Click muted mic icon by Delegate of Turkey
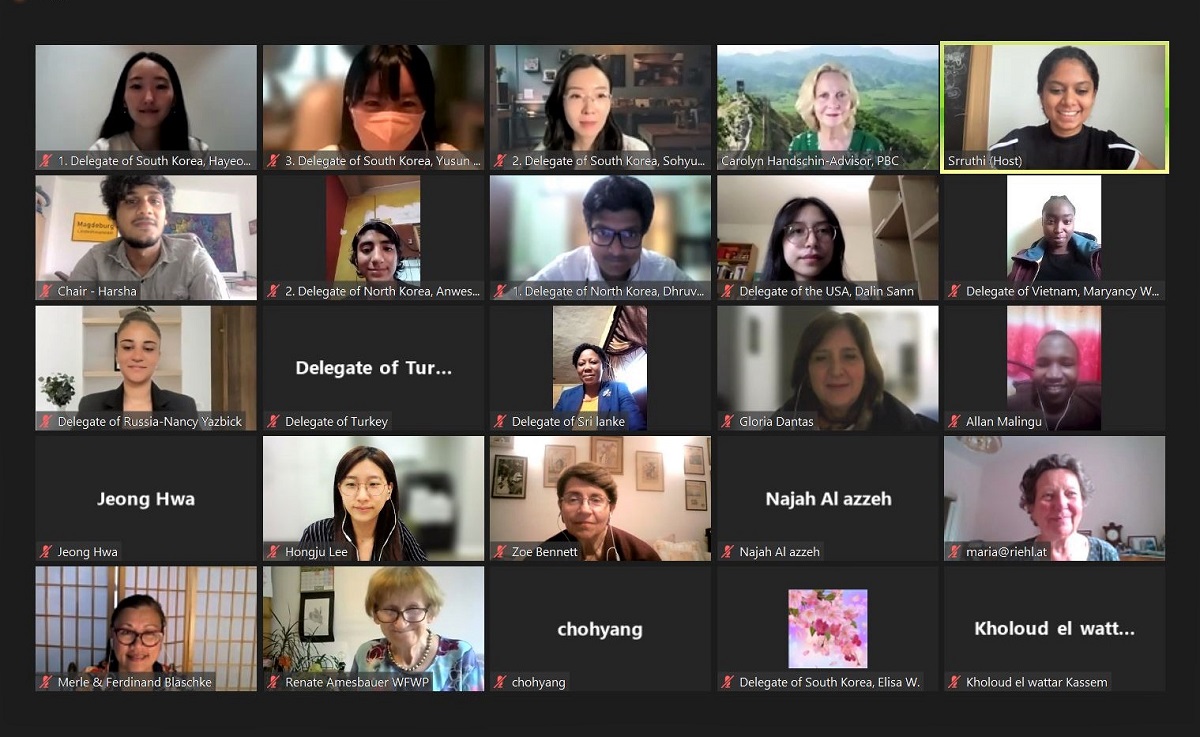Viewport: 1200px width, 737px height. 272,422
